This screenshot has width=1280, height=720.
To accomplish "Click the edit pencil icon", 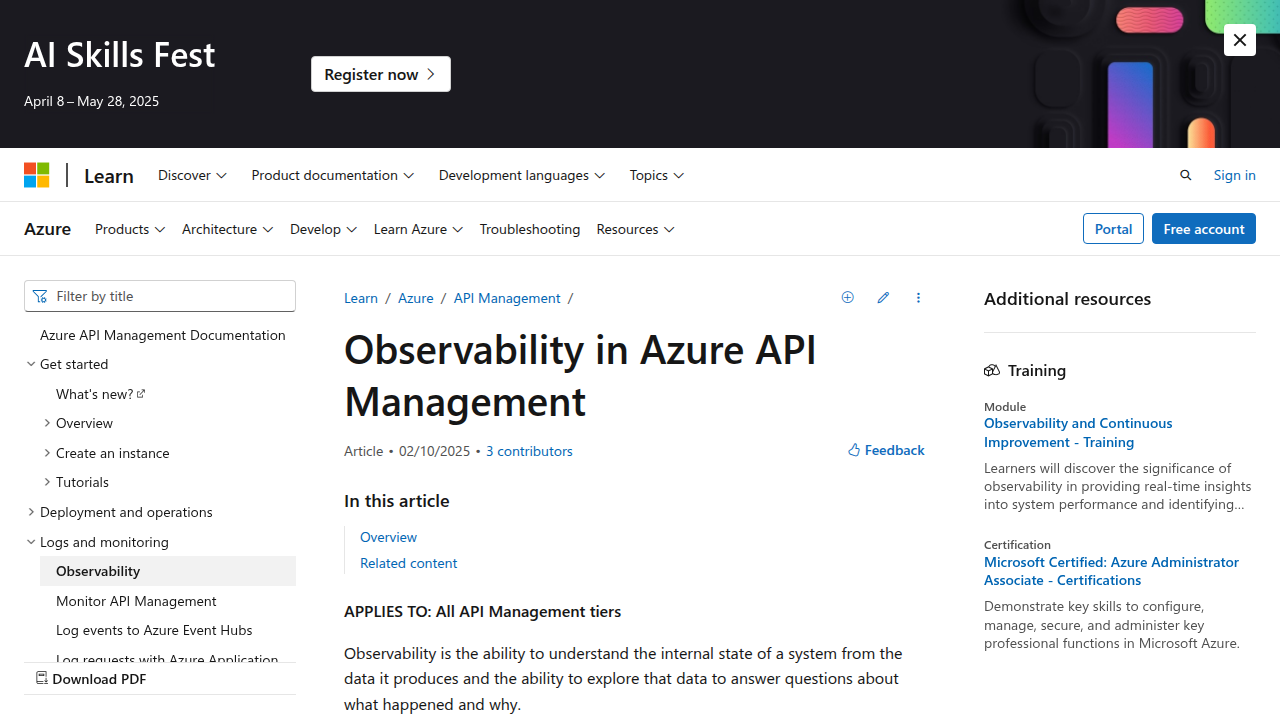I will point(883,297).
